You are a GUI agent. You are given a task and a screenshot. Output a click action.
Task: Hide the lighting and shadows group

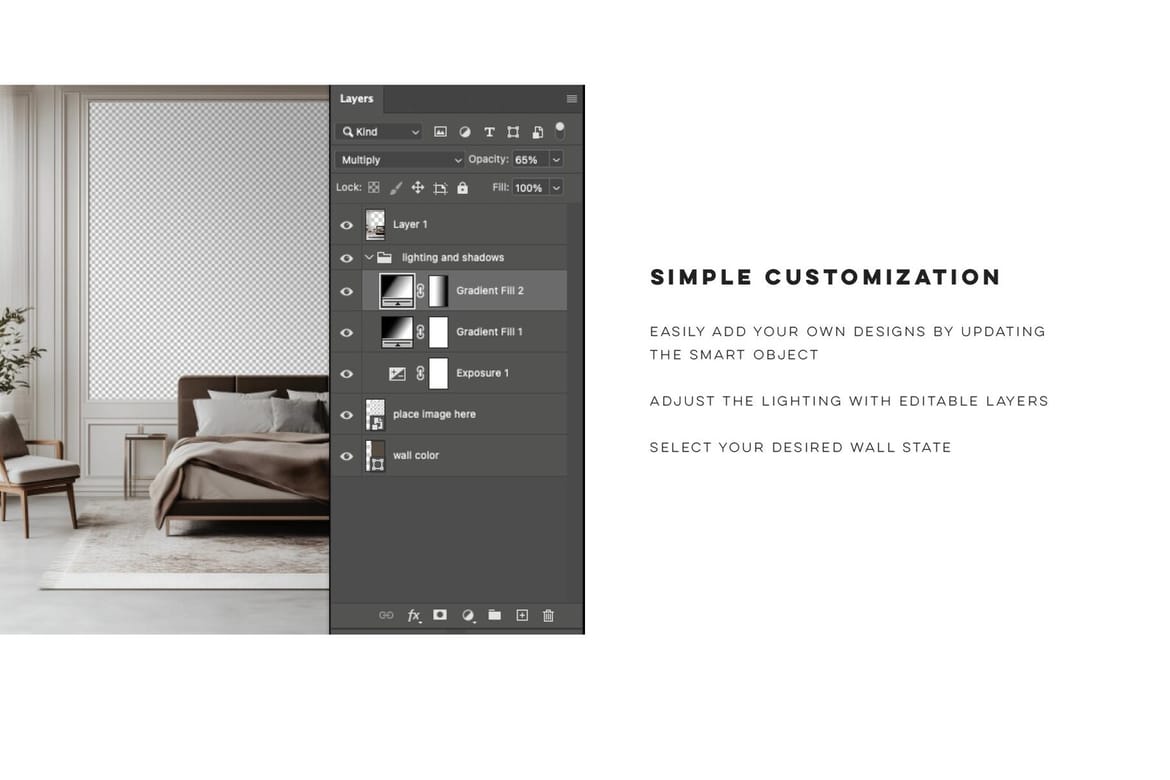(x=346, y=258)
